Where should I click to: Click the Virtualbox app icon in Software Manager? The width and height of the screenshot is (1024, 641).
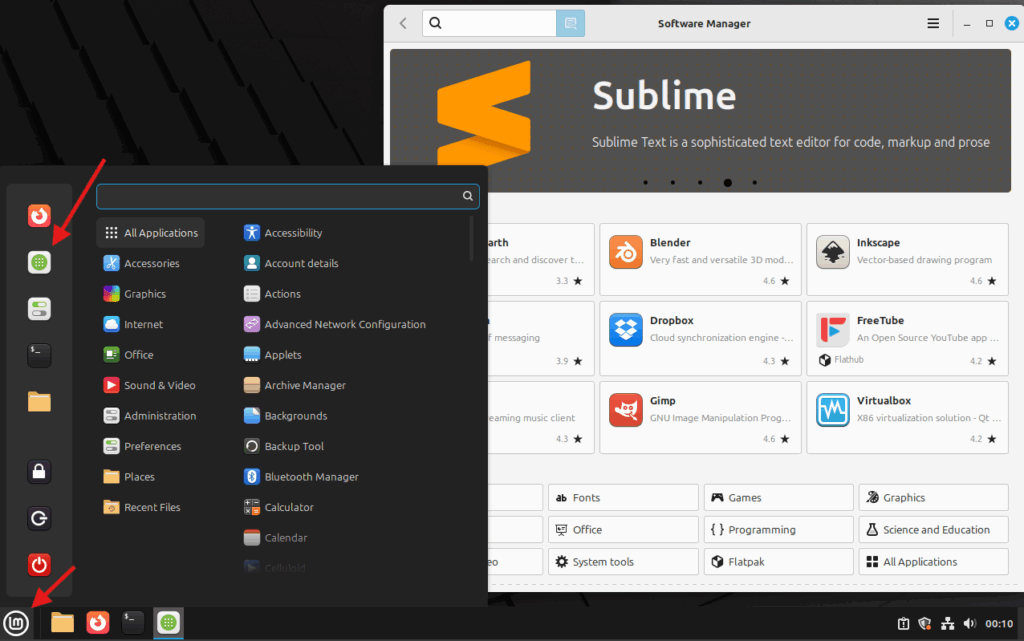(833, 410)
